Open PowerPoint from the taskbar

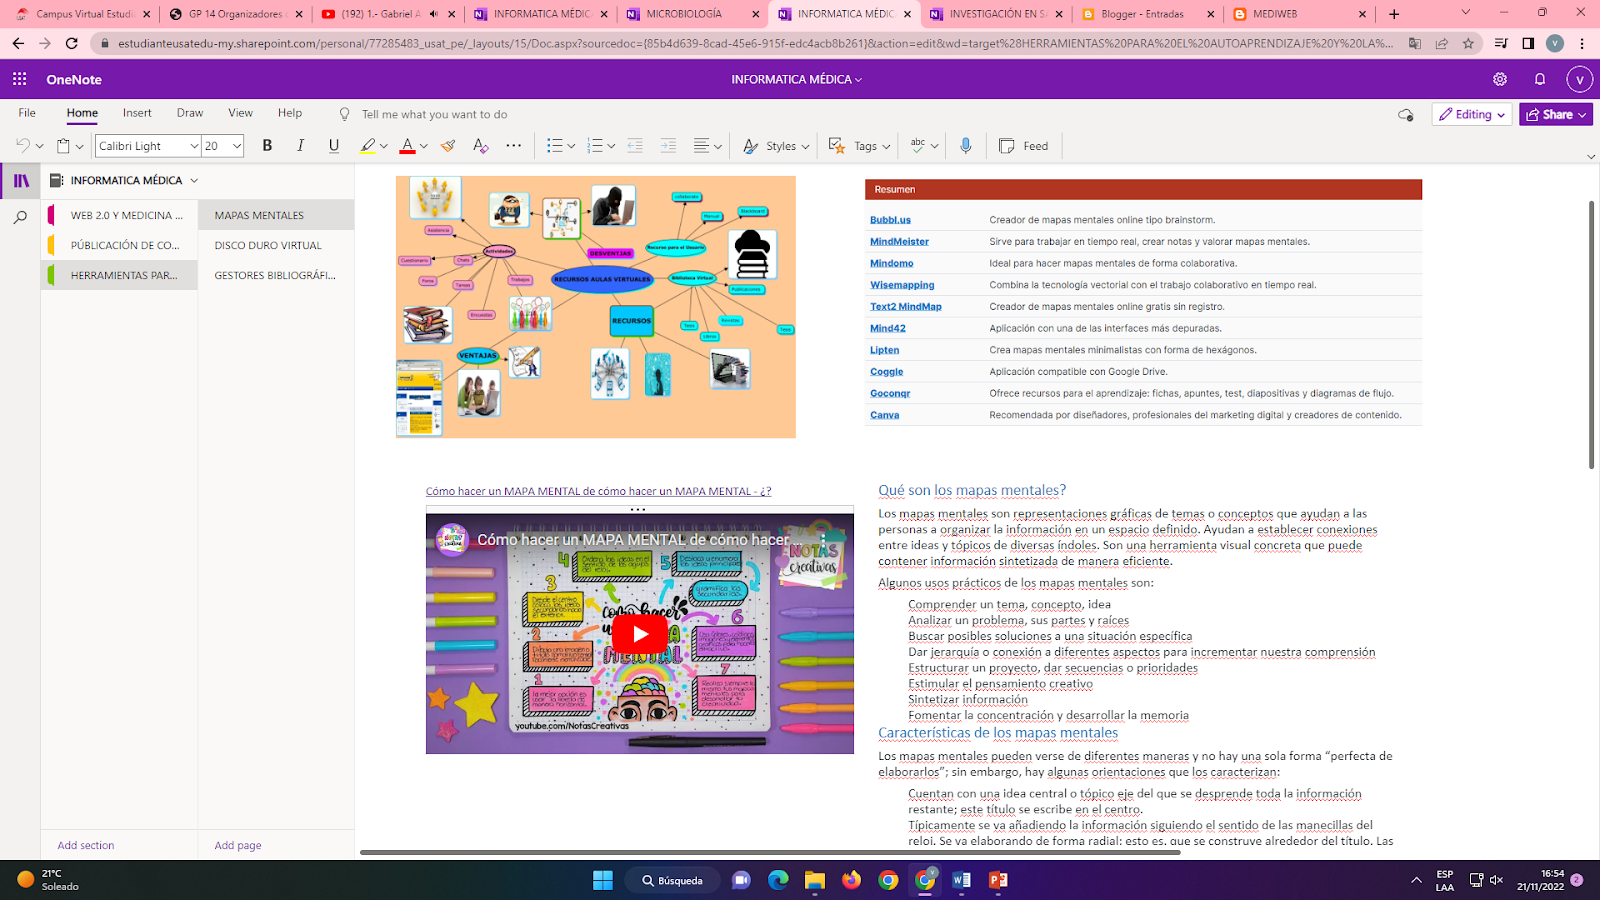998,880
